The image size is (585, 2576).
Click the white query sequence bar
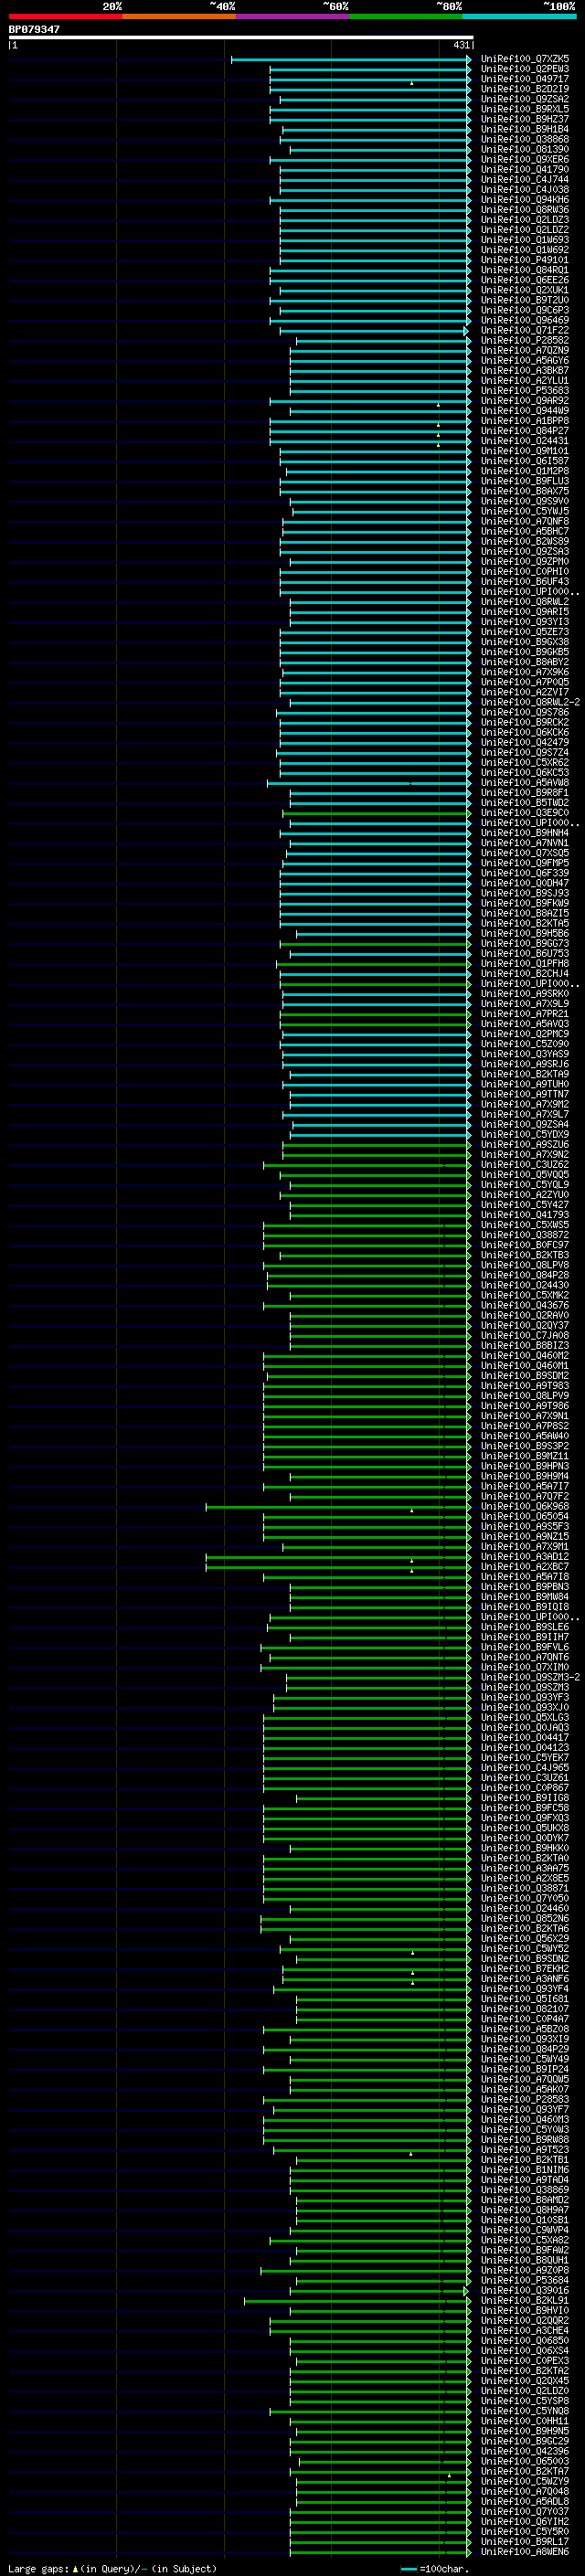[241, 37]
